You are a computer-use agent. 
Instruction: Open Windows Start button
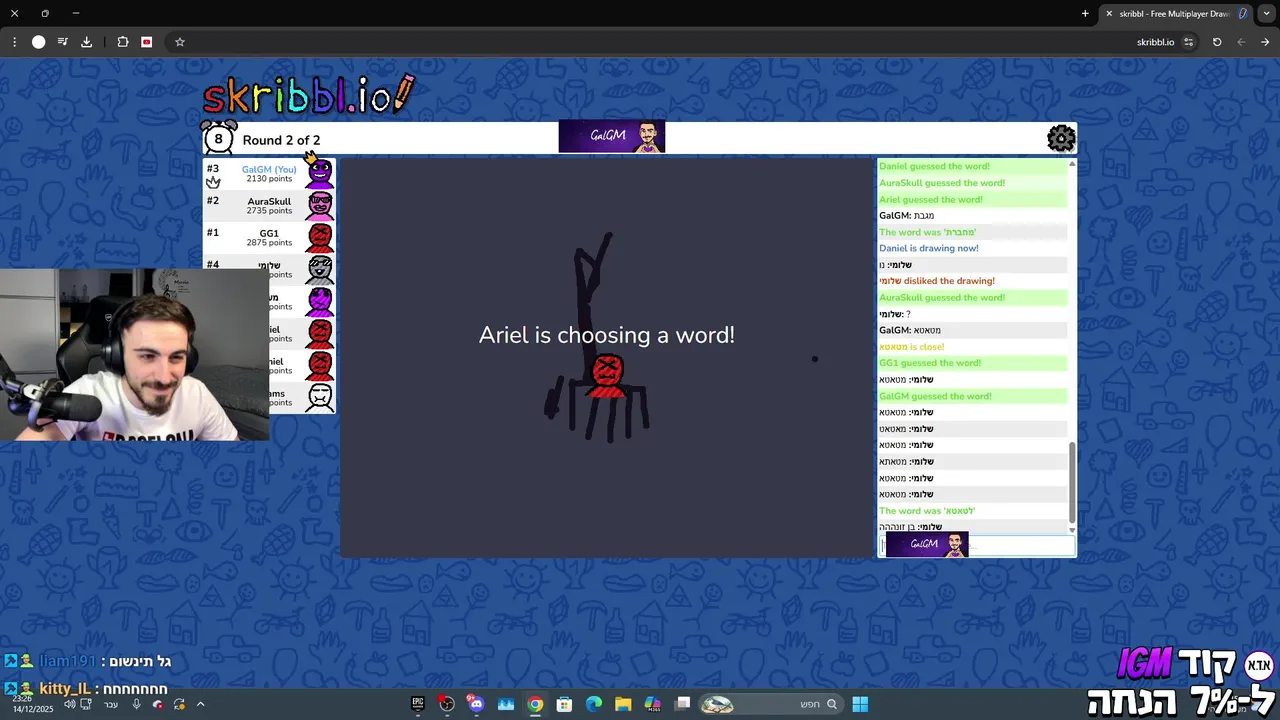pyautogui.click(x=860, y=704)
